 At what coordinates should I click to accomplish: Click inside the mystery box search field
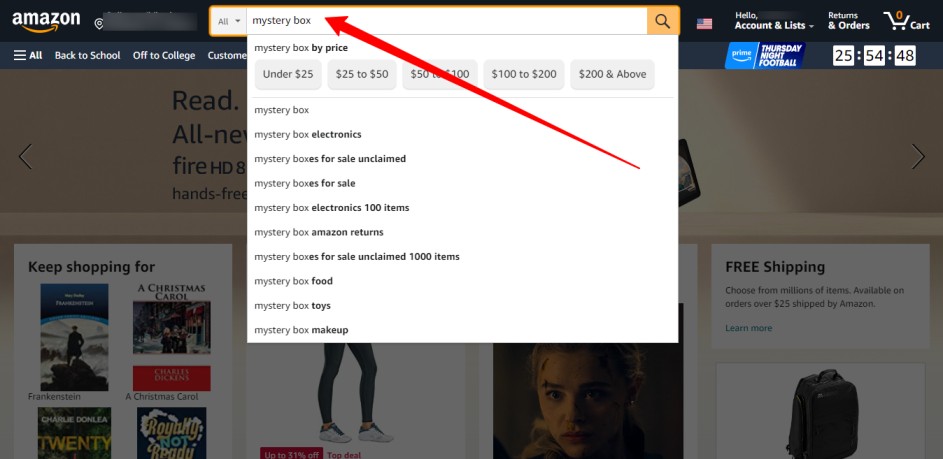pos(446,21)
